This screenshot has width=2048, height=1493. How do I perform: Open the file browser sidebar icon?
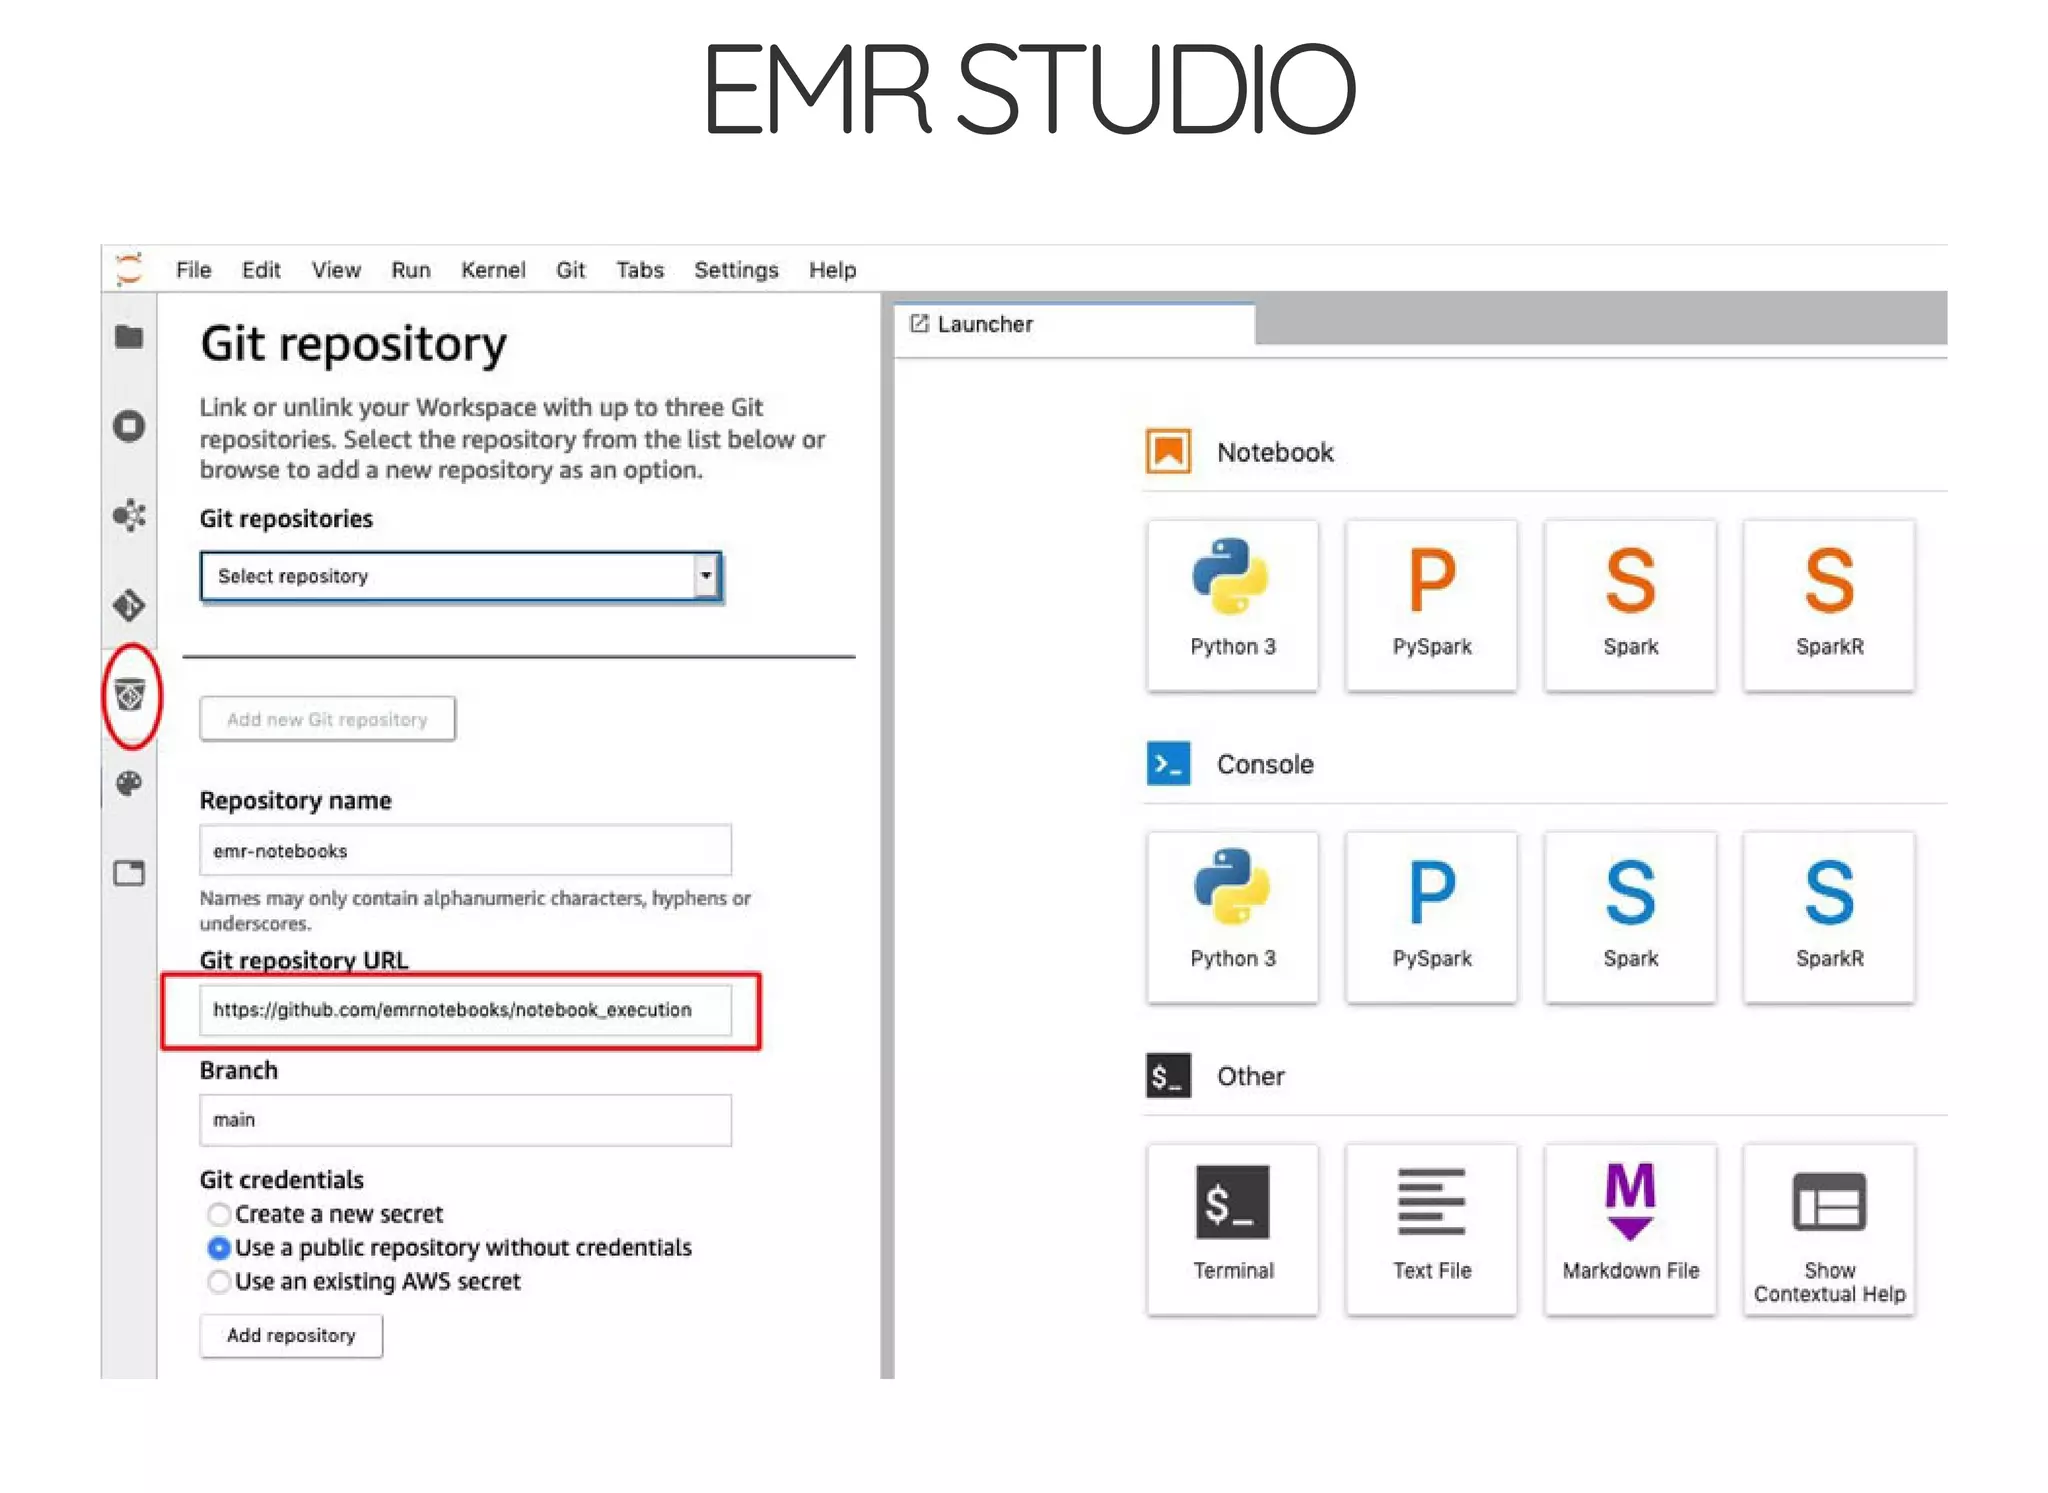point(129,337)
